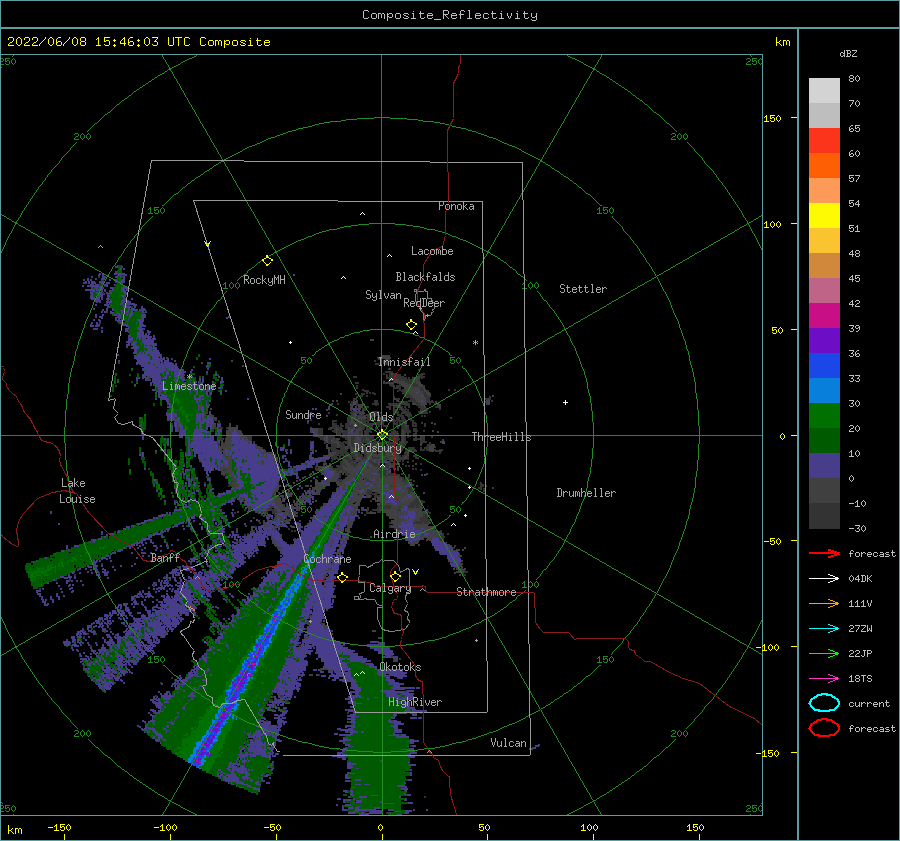Click the current legend label
The width and height of the screenshot is (900, 841).
[869, 703]
